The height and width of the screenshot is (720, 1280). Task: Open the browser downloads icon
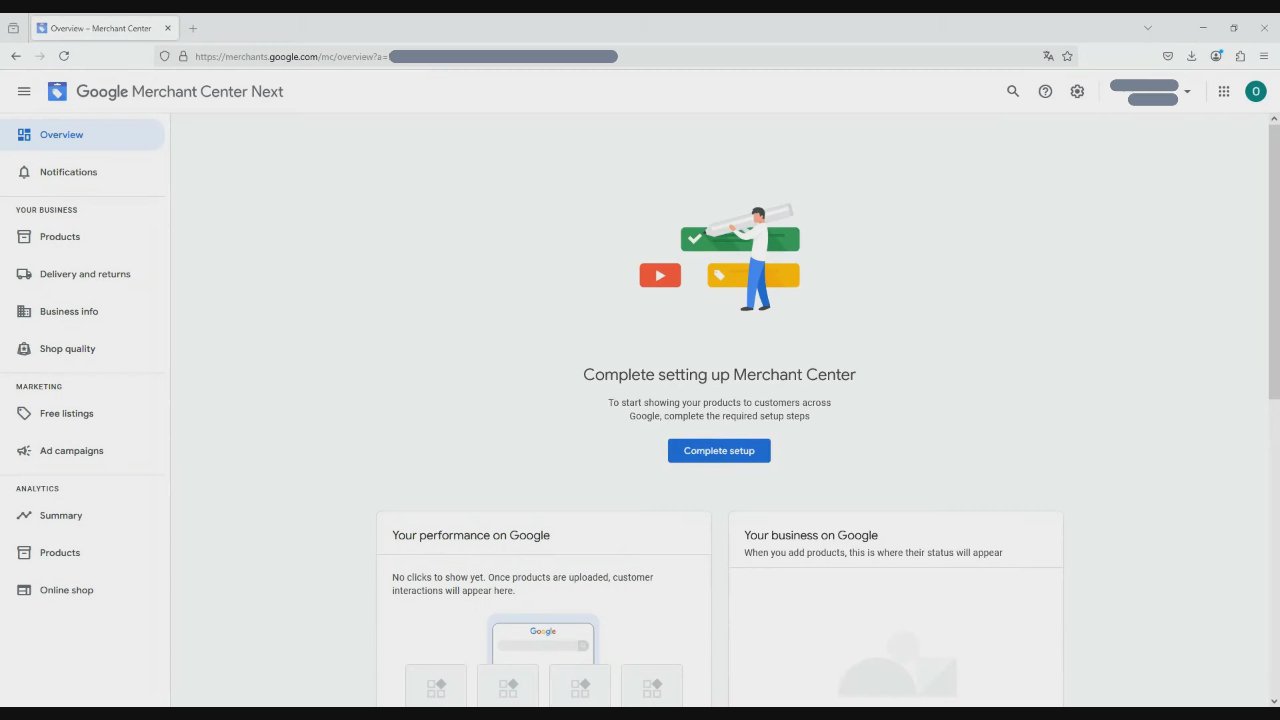coord(1191,56)
